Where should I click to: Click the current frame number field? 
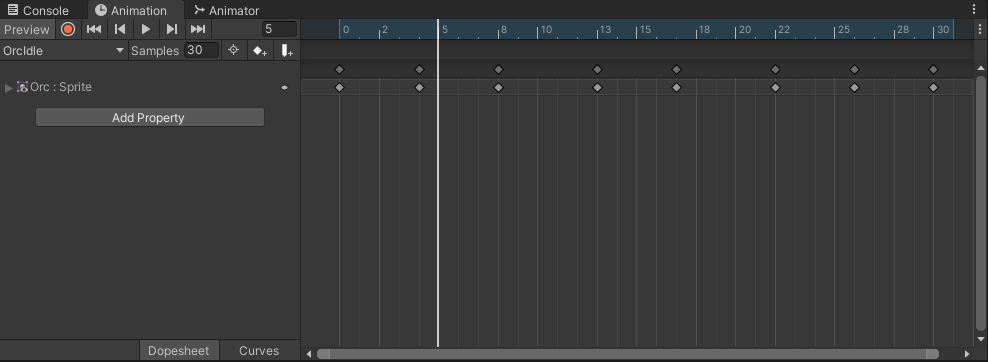279,29
